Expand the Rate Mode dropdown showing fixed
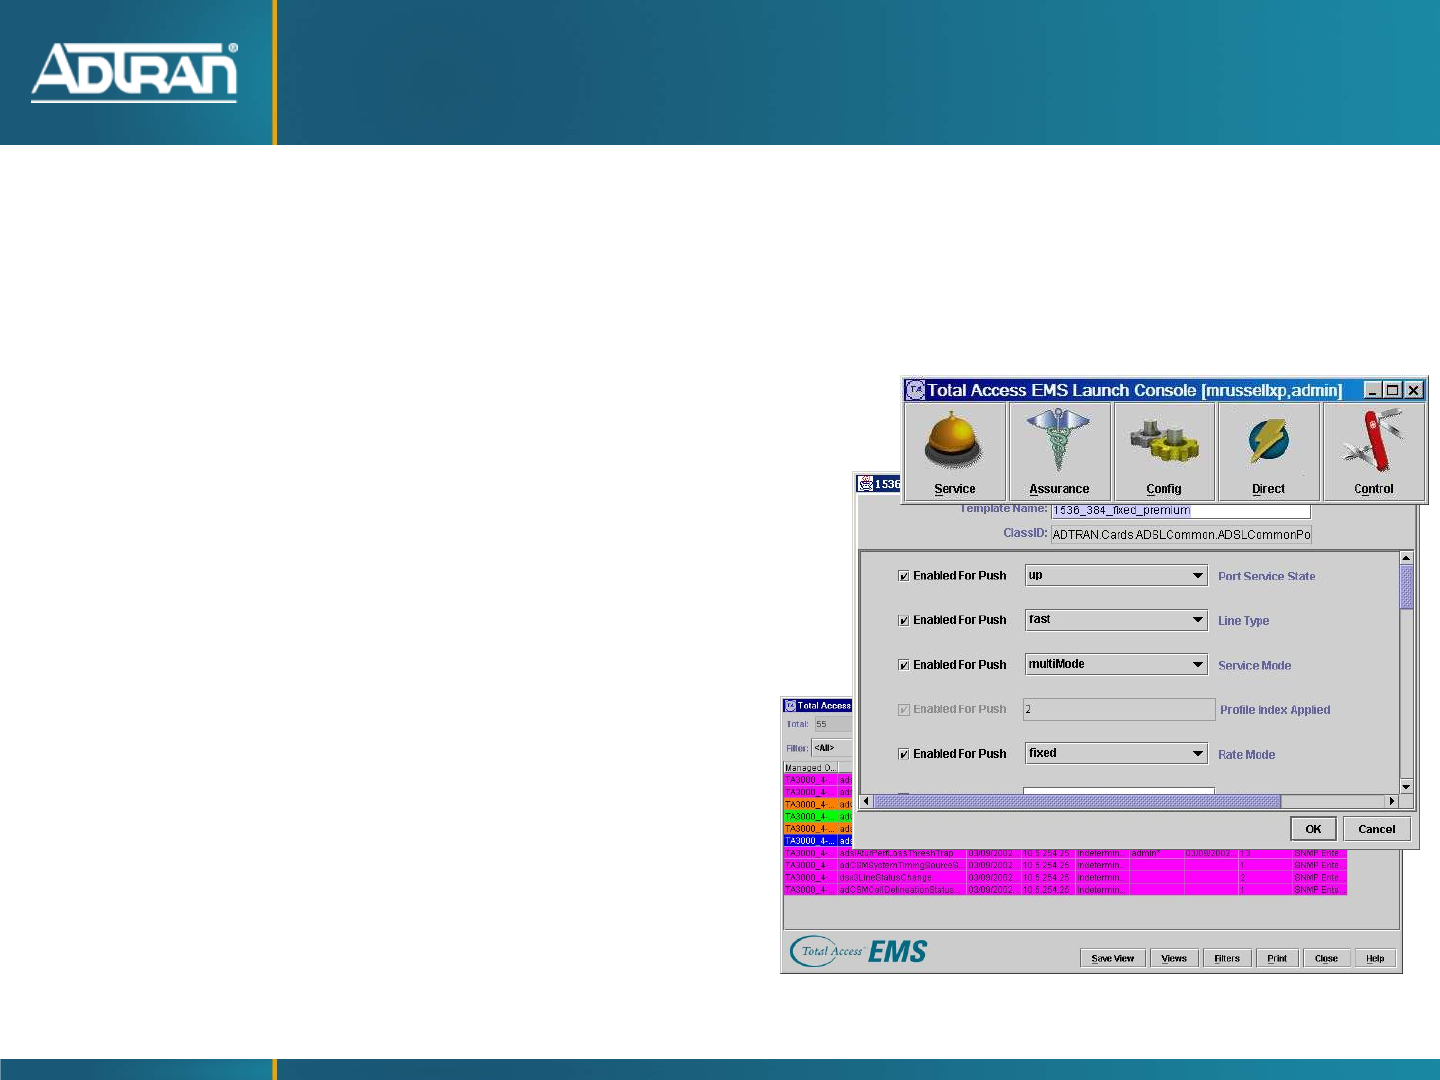1440x1080 pixels. [1117, 754]
